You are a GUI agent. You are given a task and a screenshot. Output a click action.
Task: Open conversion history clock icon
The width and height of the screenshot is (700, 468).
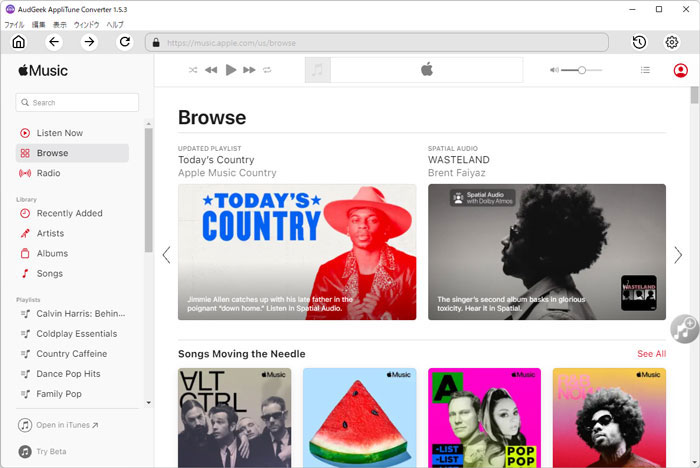pos(639,42)
